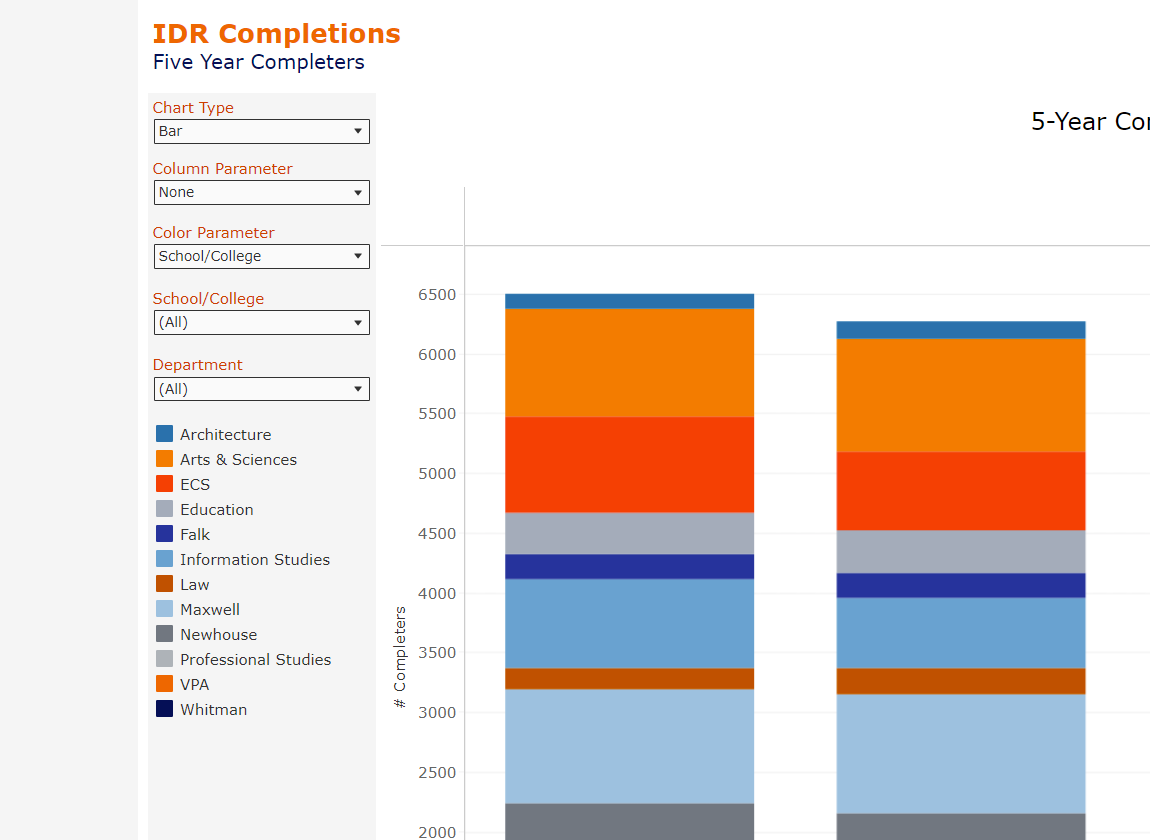This screenshot has width=1150, height=840.
Task: Select the Information Studies legend label
Action: (x=255, y=559)
